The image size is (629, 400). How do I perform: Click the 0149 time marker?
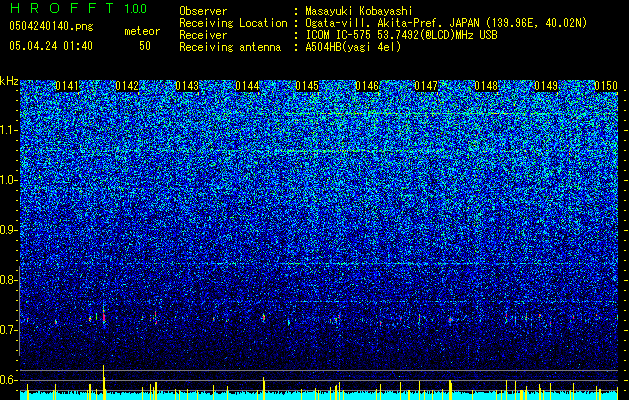click(x=546, y=86)
